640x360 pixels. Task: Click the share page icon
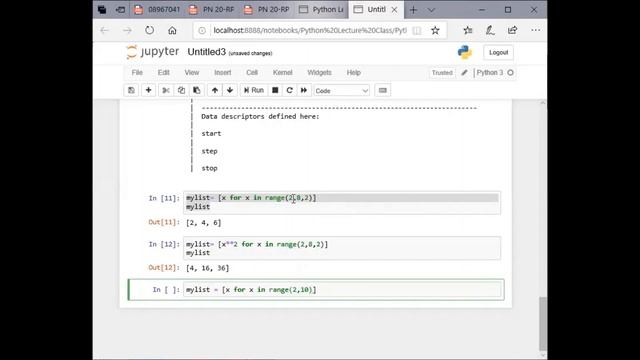(x=513, y=30)
